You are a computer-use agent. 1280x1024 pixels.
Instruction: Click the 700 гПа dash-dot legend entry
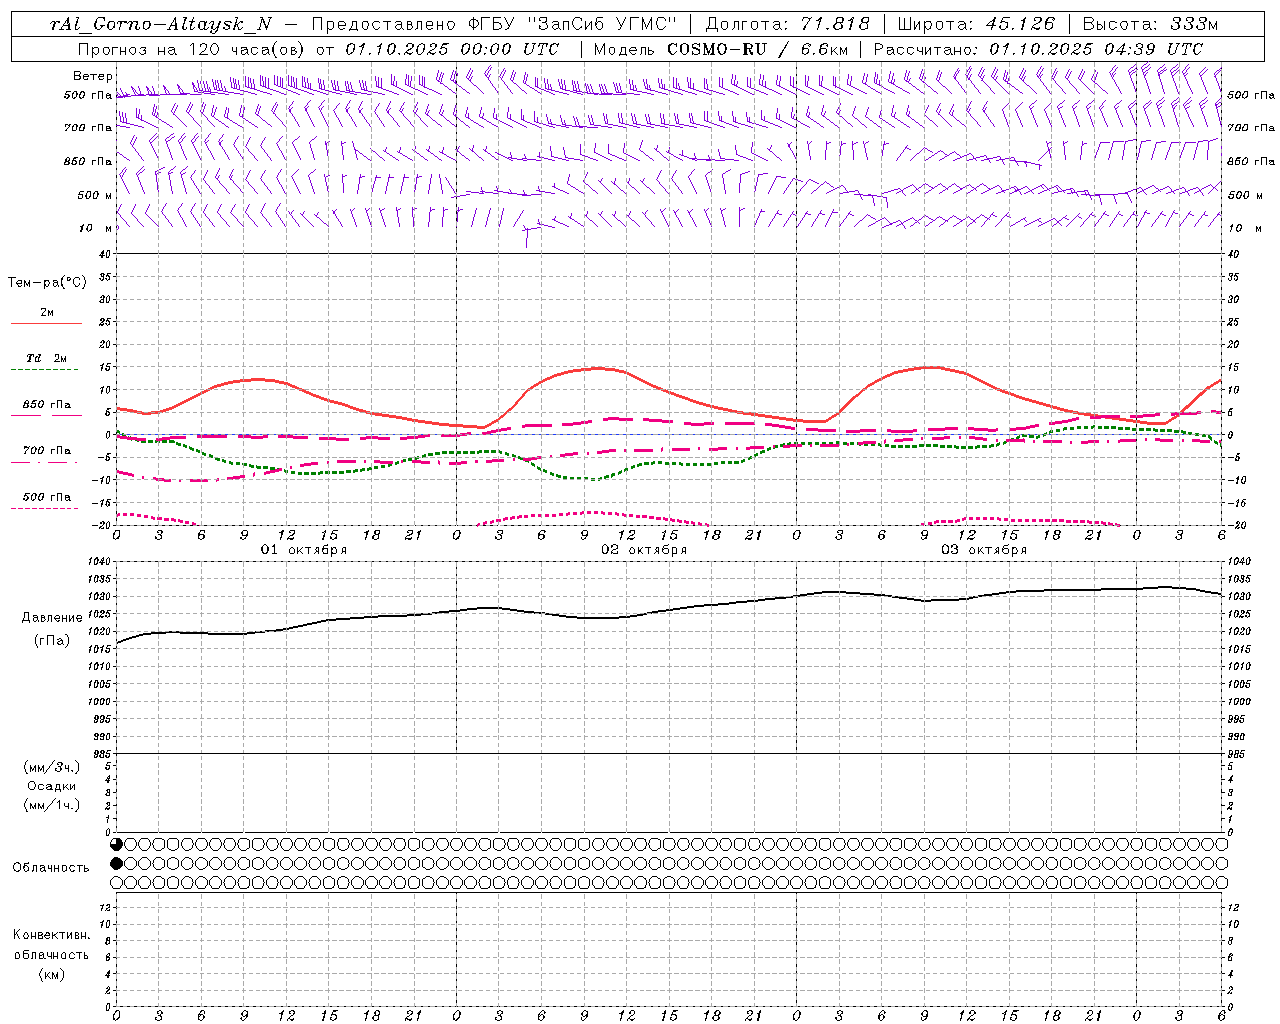[46, 451]
